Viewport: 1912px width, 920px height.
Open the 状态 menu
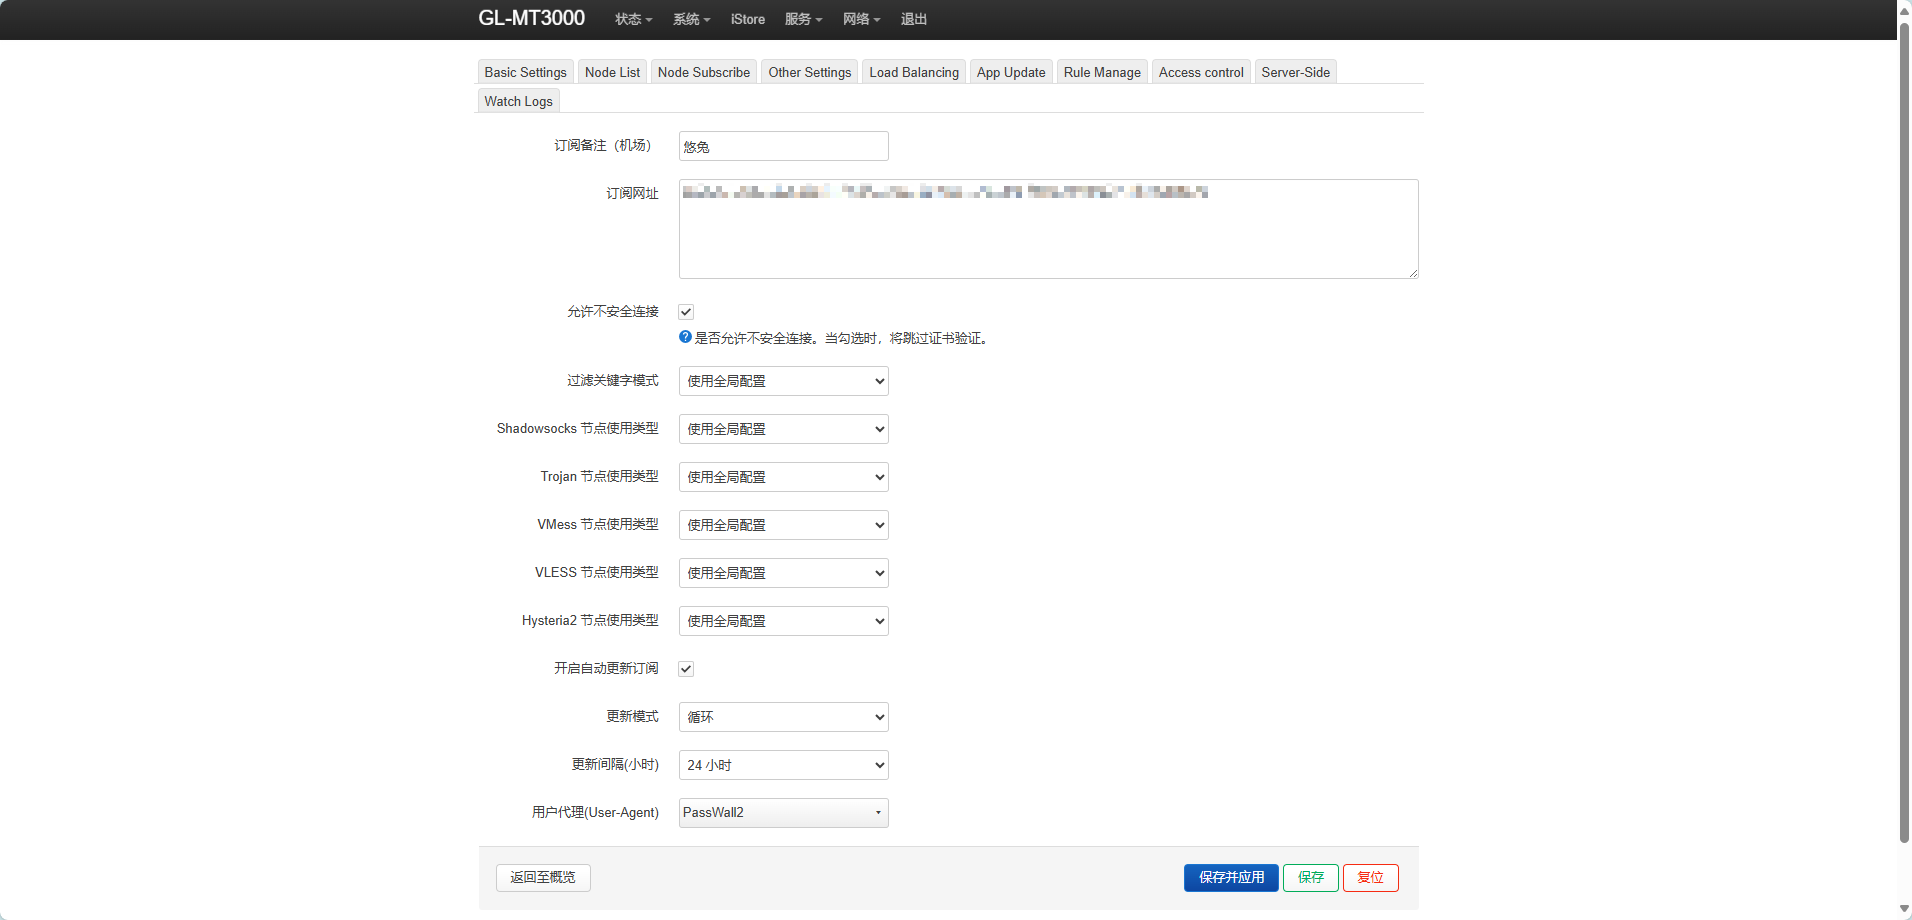coord(632,19)
